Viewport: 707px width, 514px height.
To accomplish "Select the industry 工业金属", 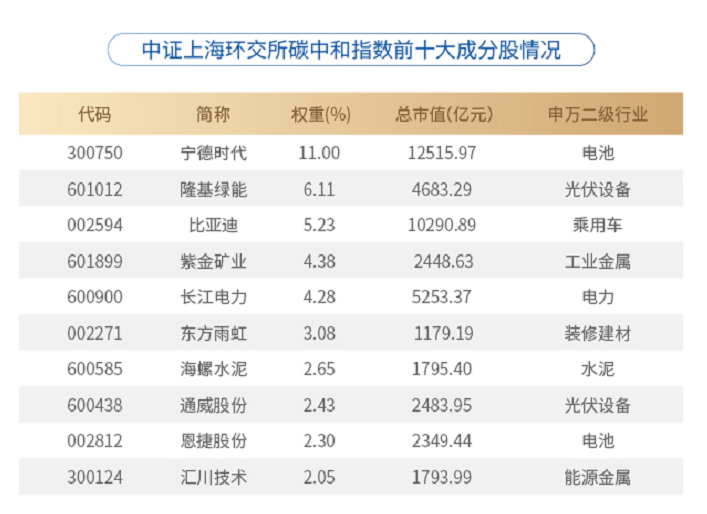I will (x=598, y=262).
